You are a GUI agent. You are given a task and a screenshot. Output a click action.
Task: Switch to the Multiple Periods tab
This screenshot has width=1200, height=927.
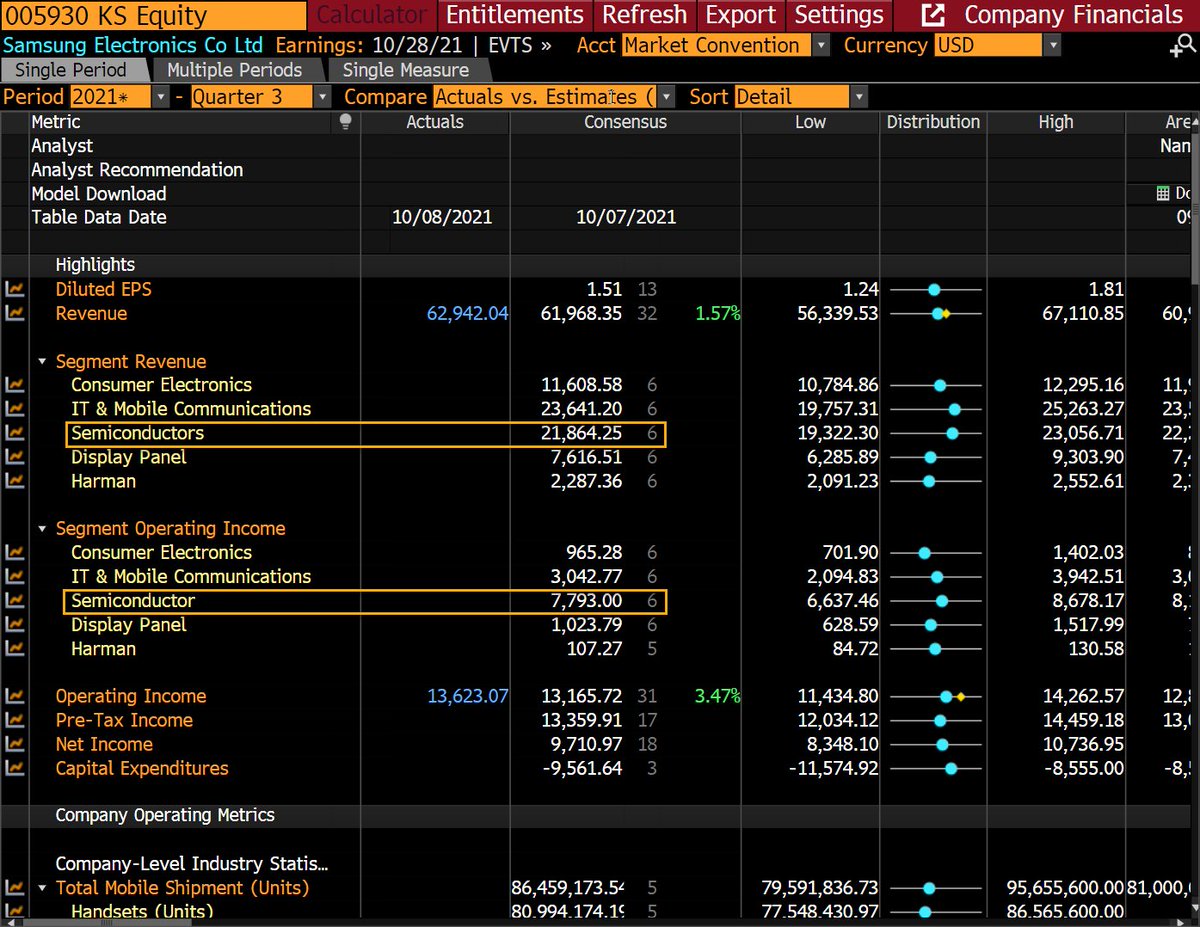tap(235, 70)
